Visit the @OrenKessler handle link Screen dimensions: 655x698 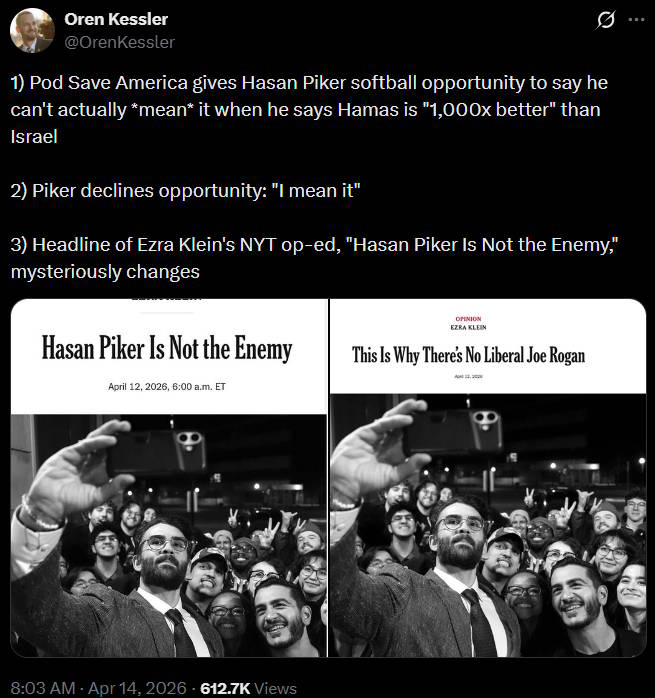pyautogui.click(x=119, y=42)
